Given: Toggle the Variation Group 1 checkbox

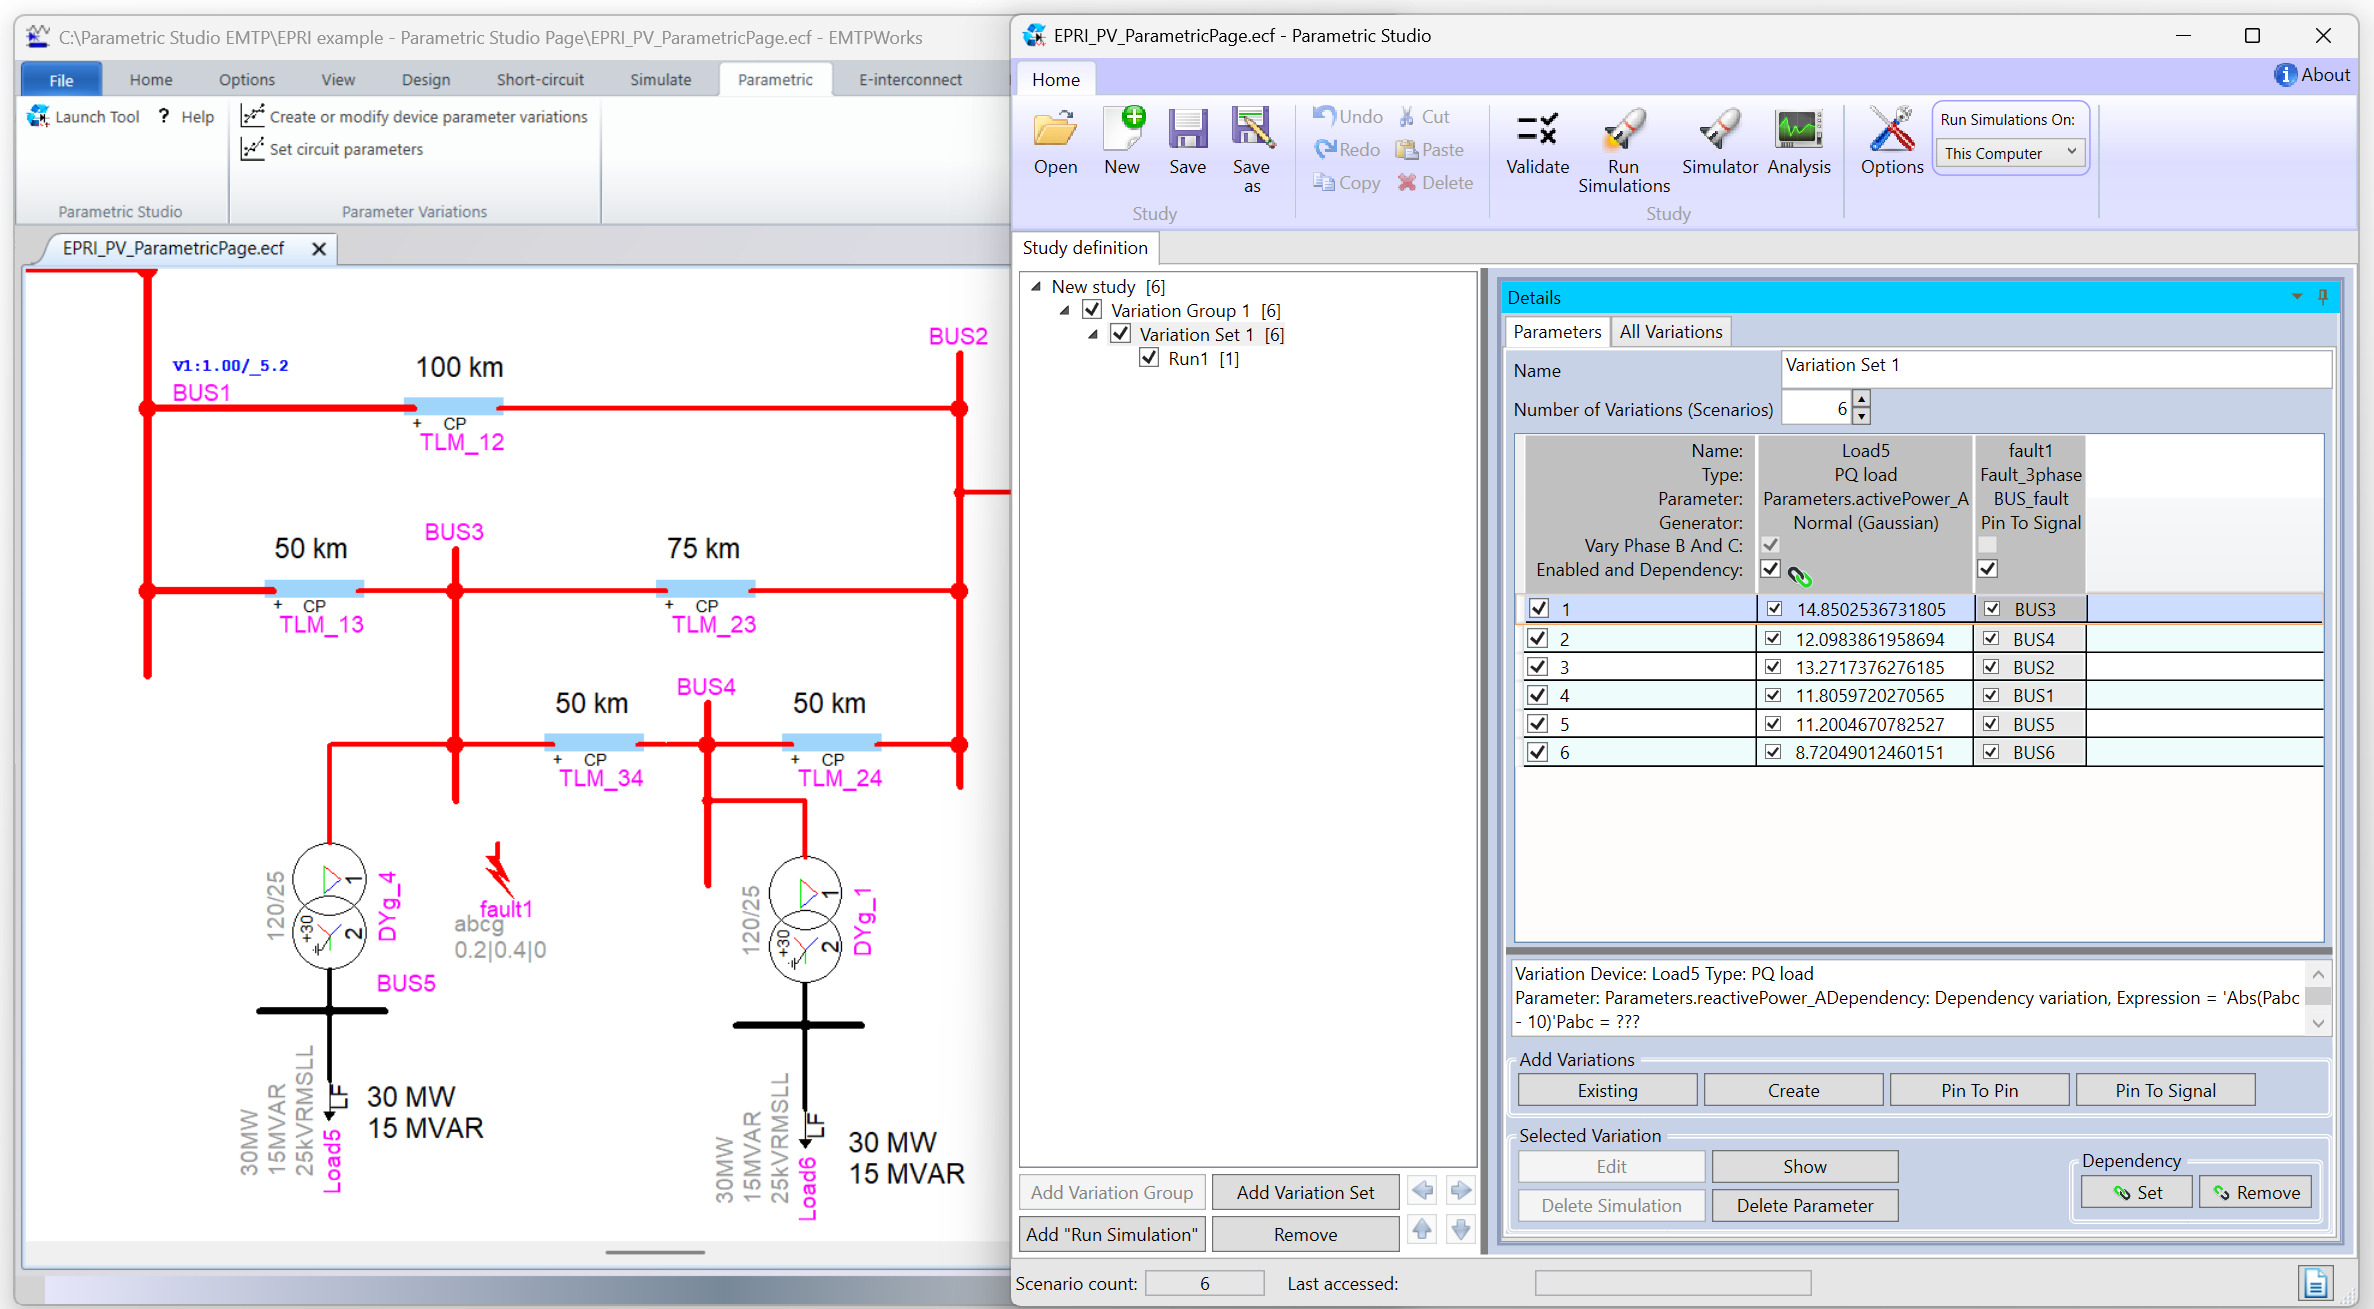Looking at the screenshot, I should 1093,310.
